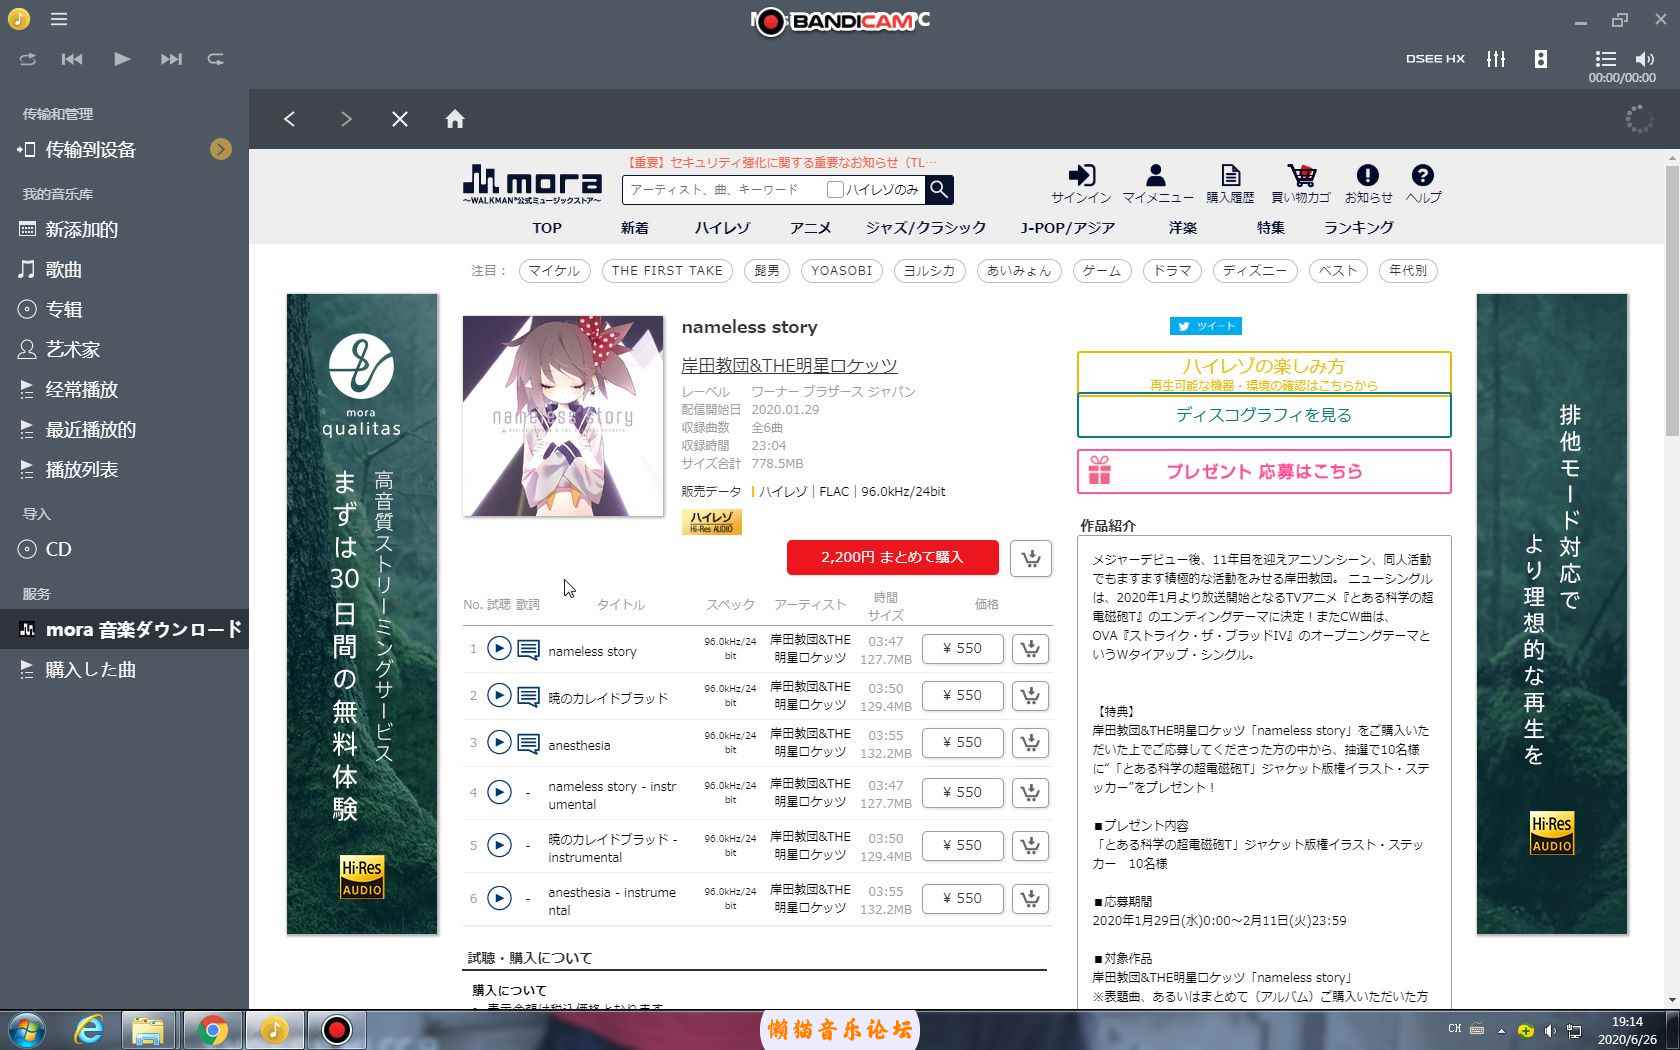The image size is (1680, 1050).
Task: Toggle repeat mode icon
Action: click(216, 59)
